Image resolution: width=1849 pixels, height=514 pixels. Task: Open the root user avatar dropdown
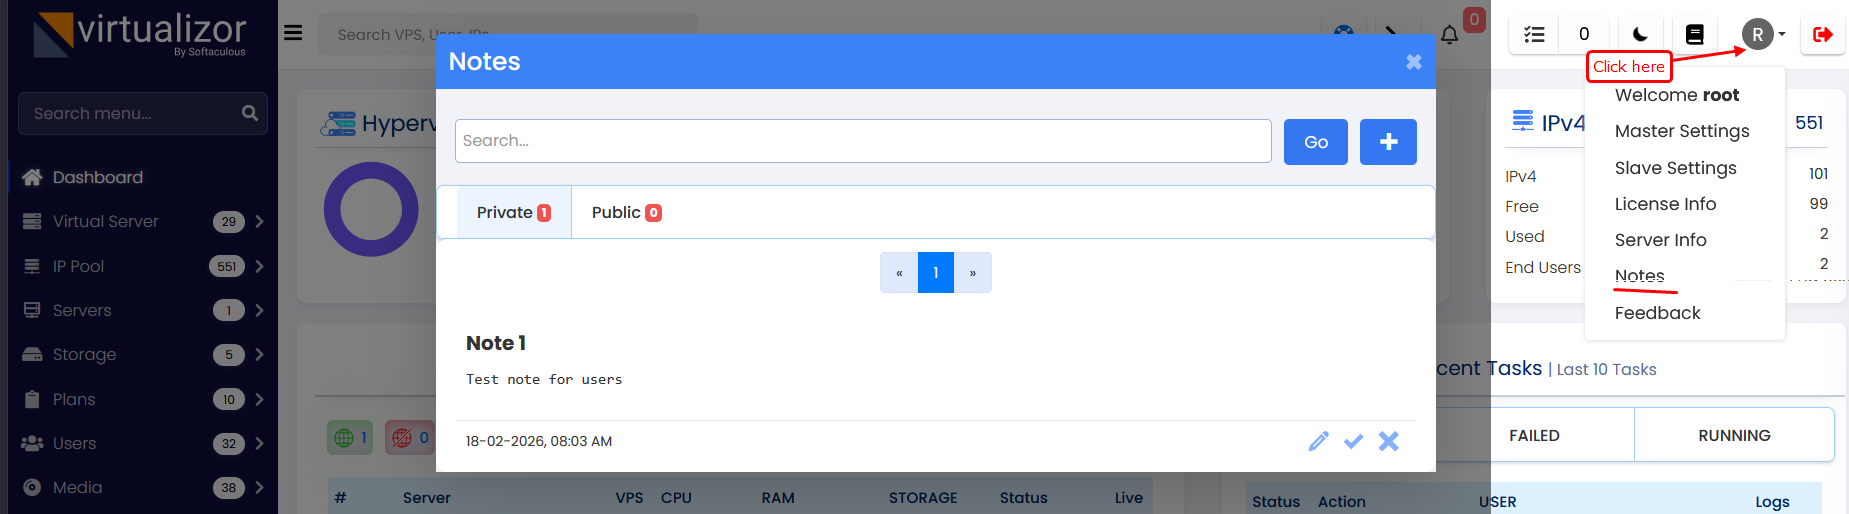[1763, 35]
